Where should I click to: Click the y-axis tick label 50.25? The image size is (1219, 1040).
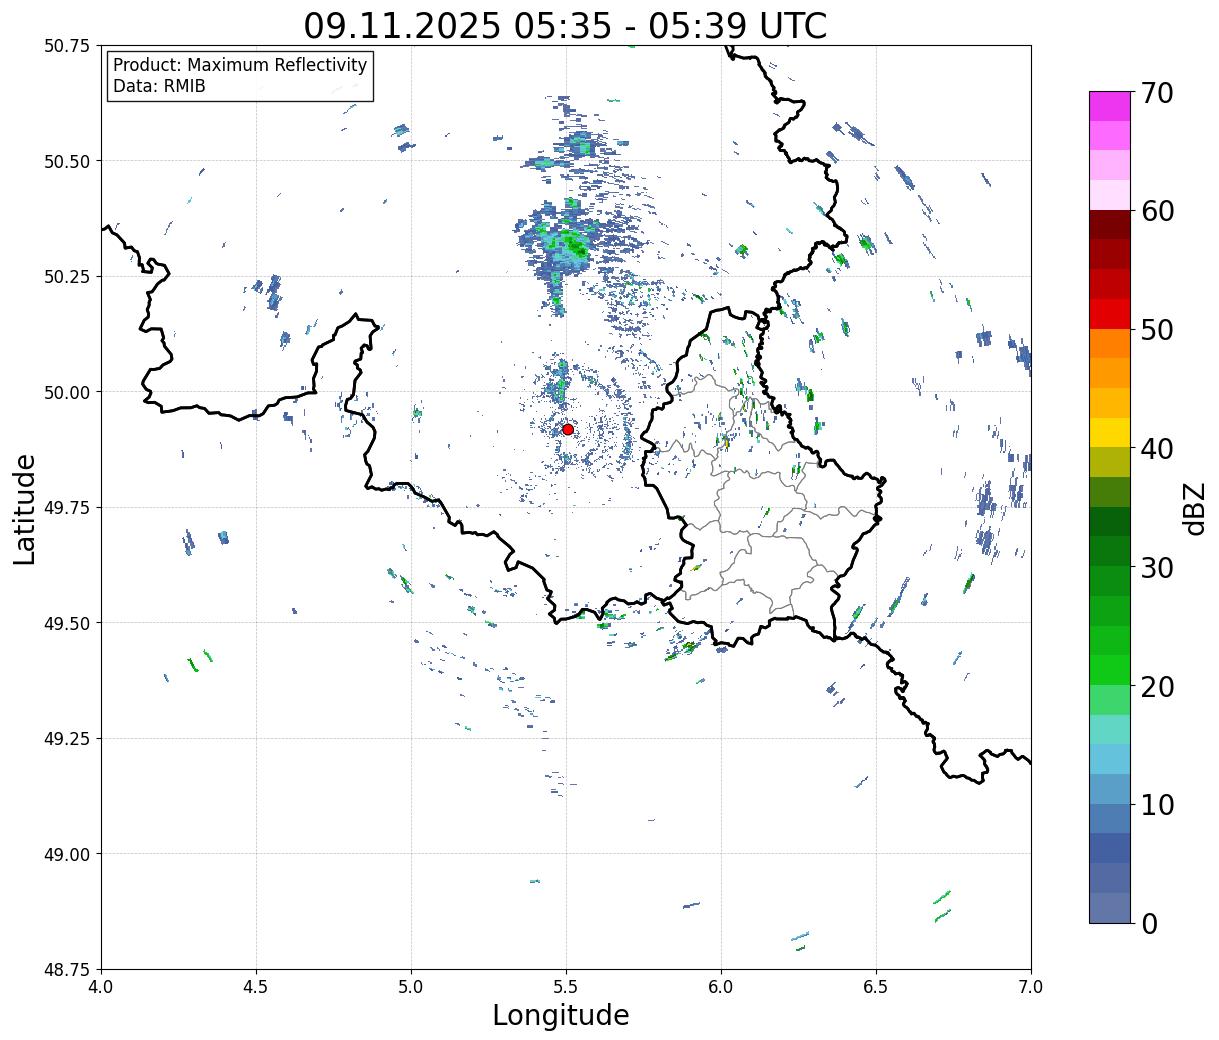67,277
